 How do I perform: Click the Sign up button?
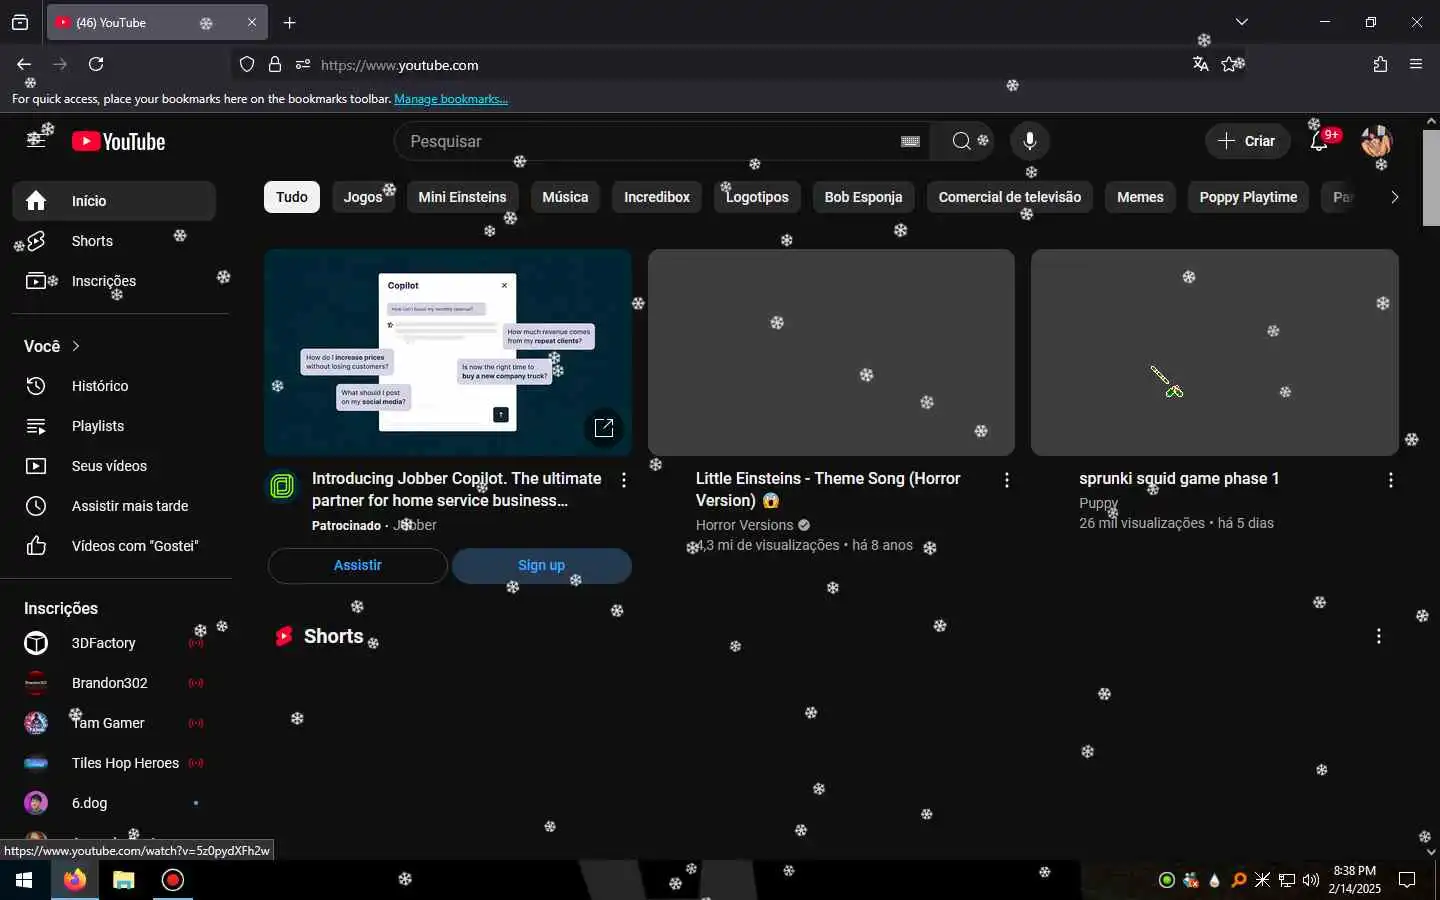[x=541, y=565]
